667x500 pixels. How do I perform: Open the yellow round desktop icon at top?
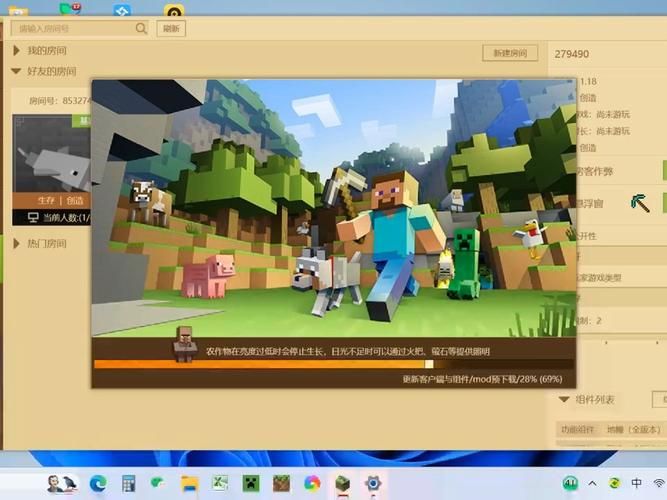click(x=174, y=10)
